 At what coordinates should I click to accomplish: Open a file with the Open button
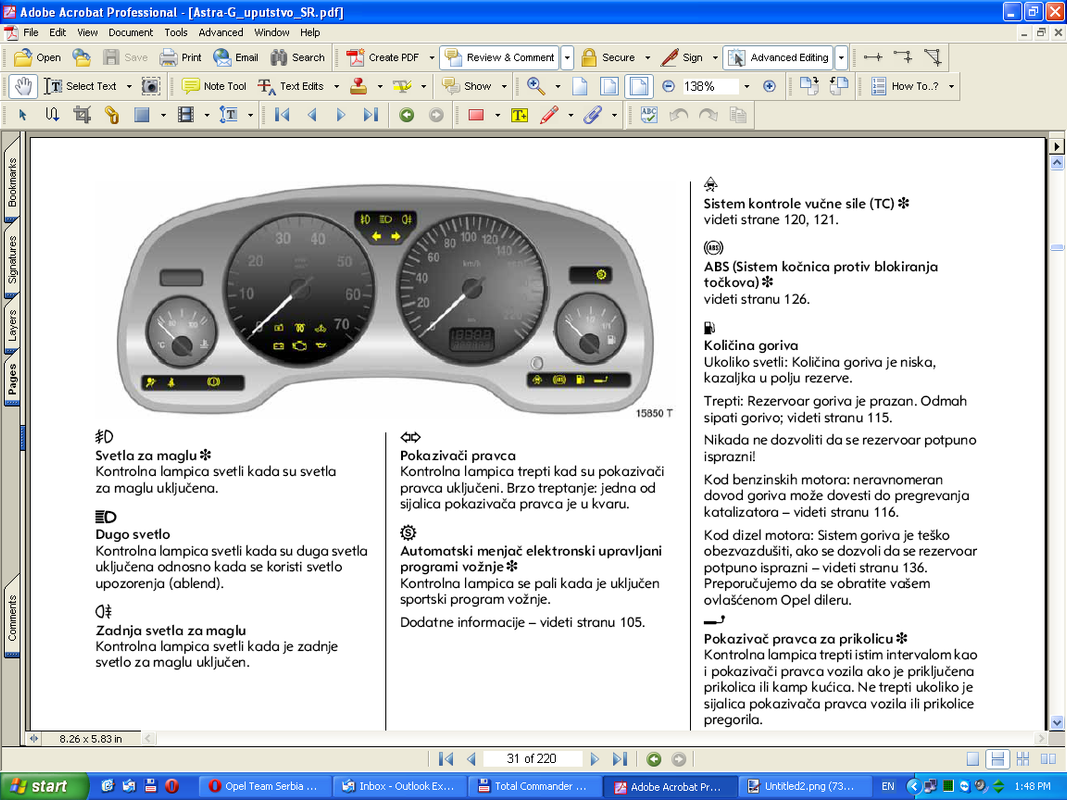[37, 58]
